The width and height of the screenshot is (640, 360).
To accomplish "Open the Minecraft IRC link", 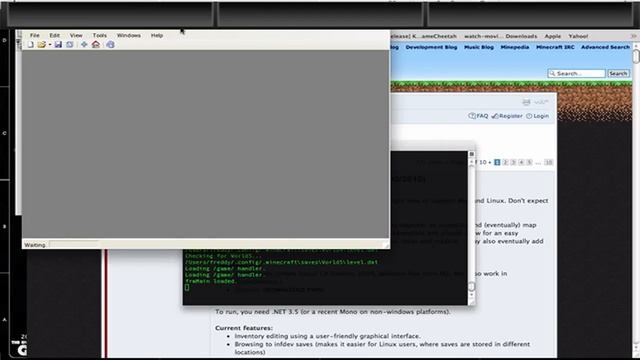I will tap(555, 47).
